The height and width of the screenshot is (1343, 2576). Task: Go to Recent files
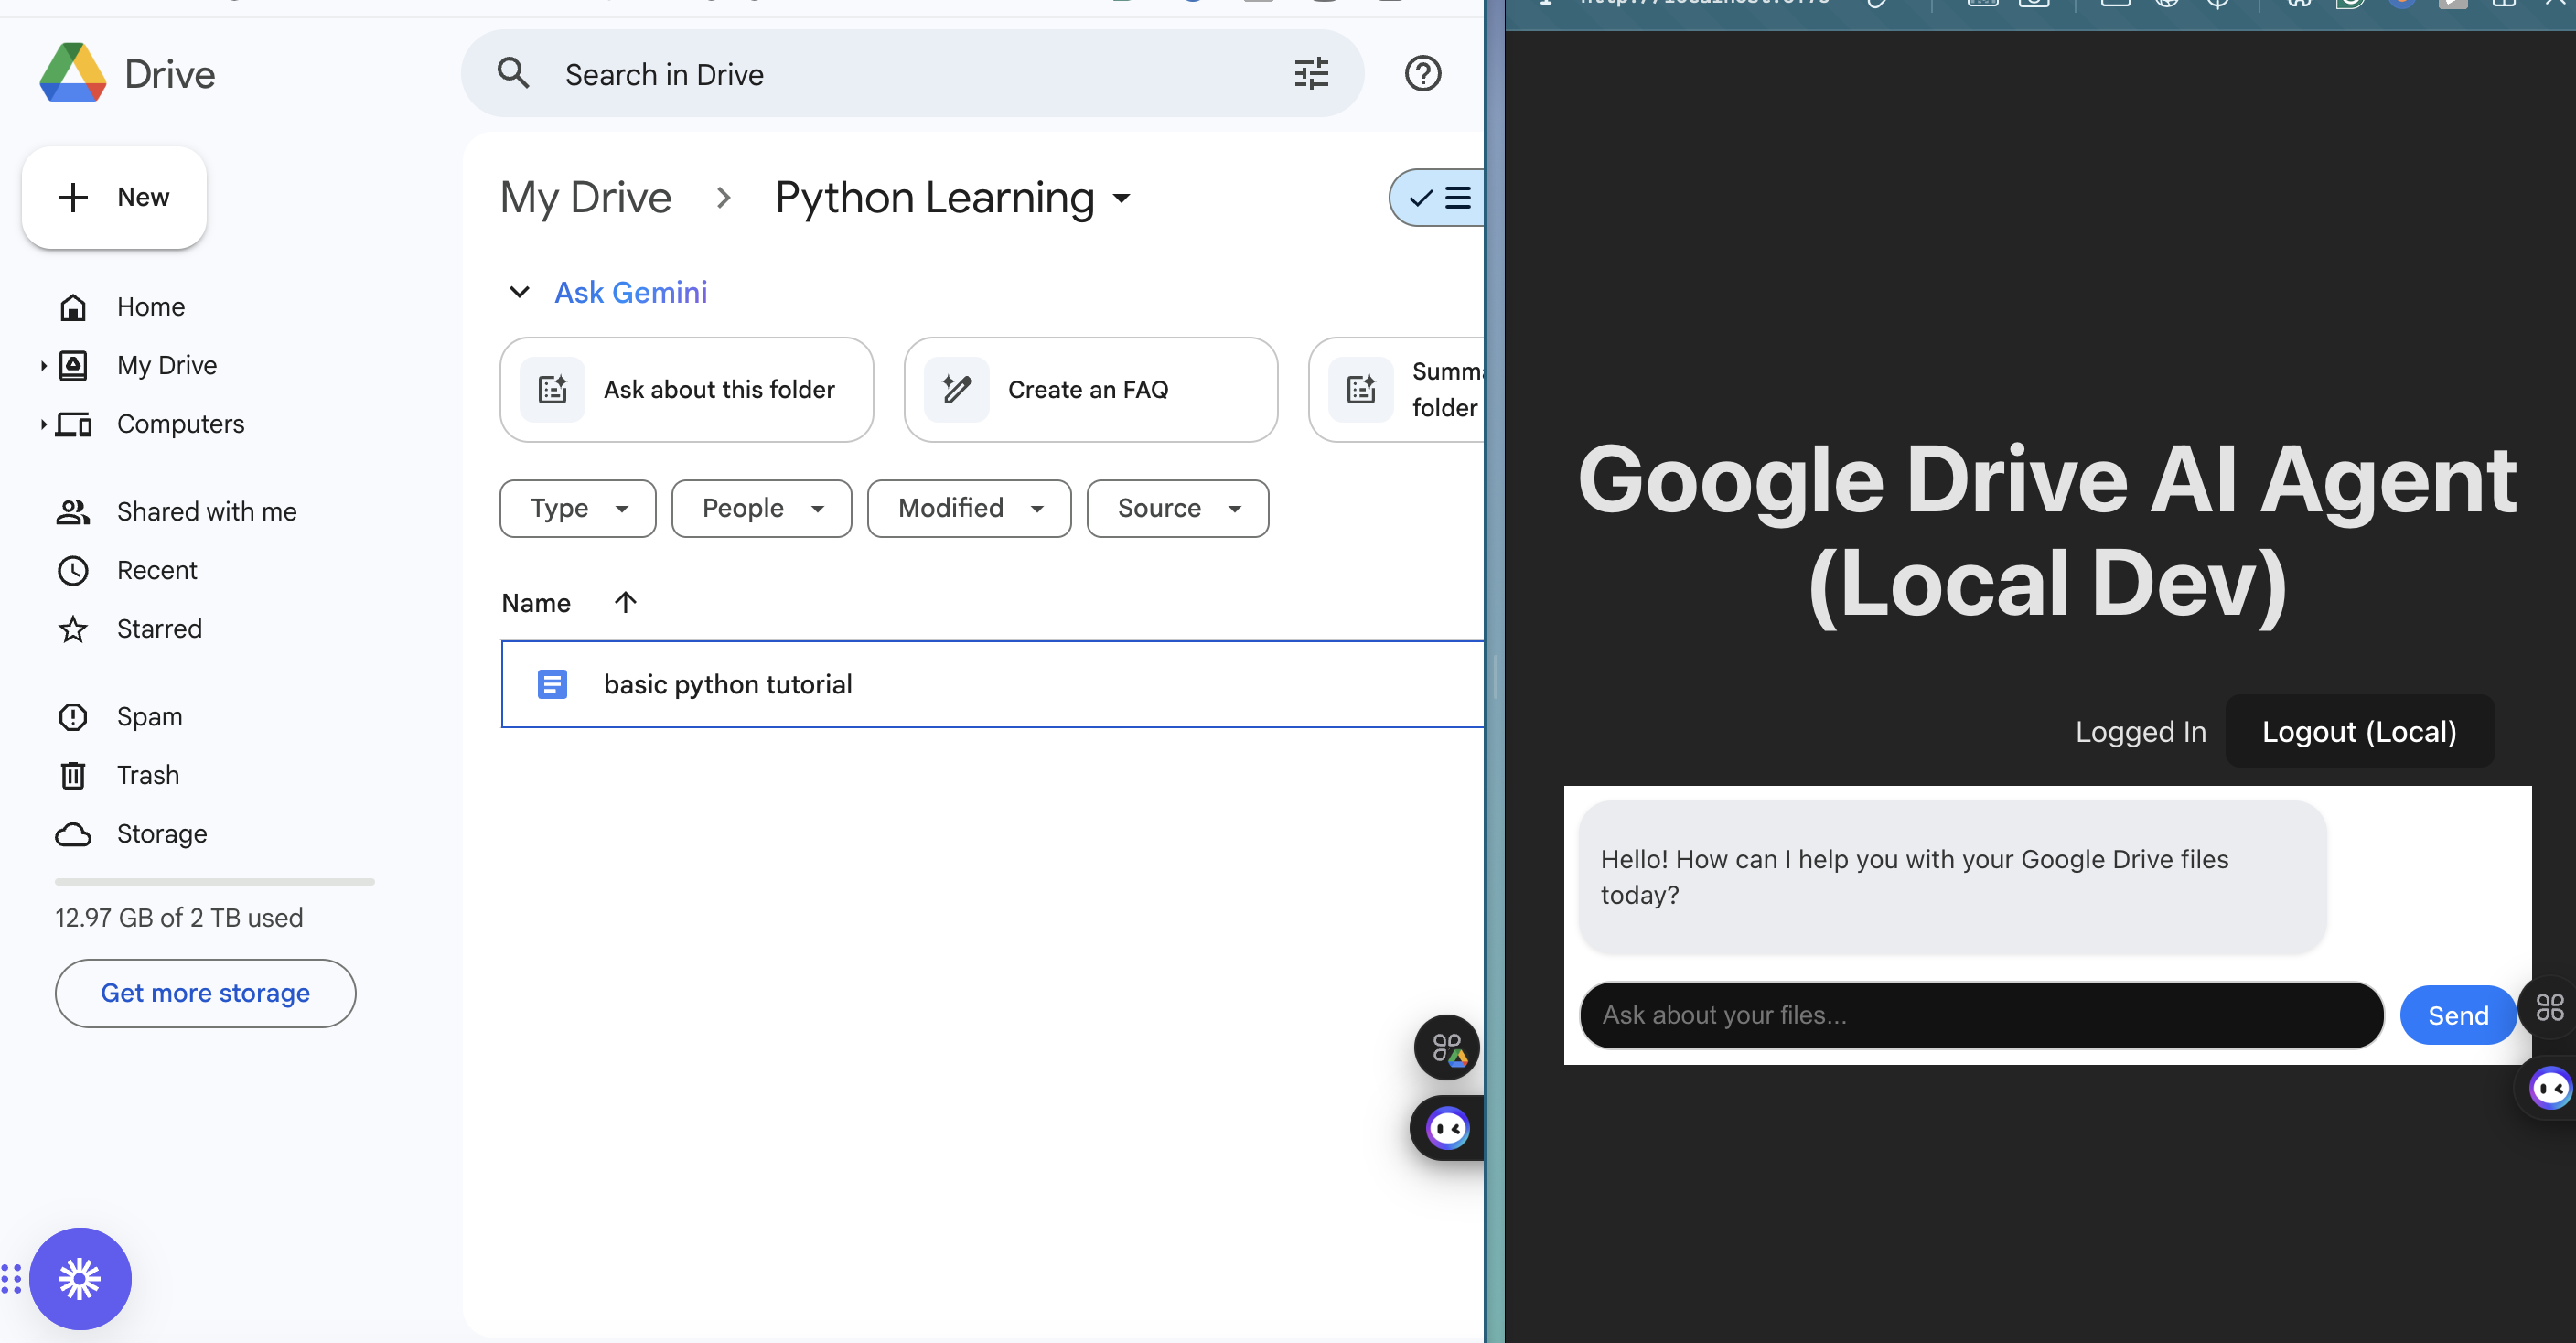point(157,570)
